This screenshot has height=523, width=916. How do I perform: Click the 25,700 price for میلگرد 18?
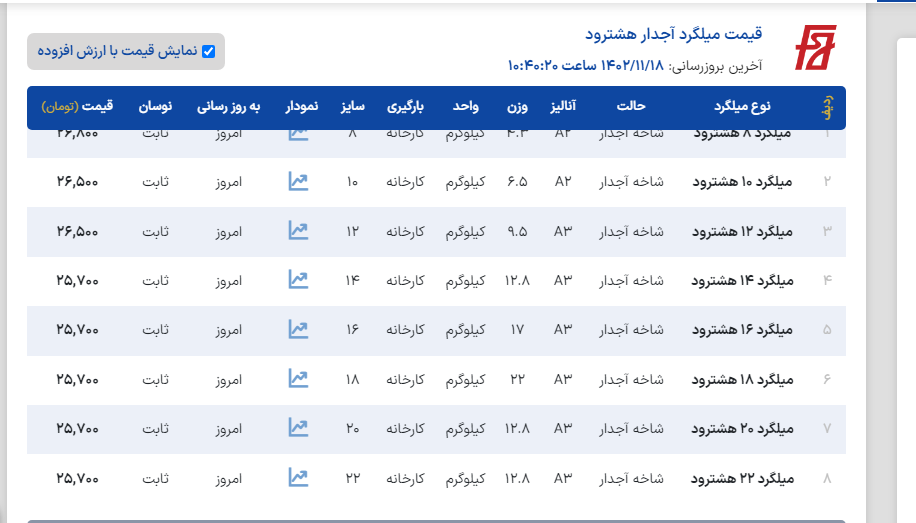point(78,379)
